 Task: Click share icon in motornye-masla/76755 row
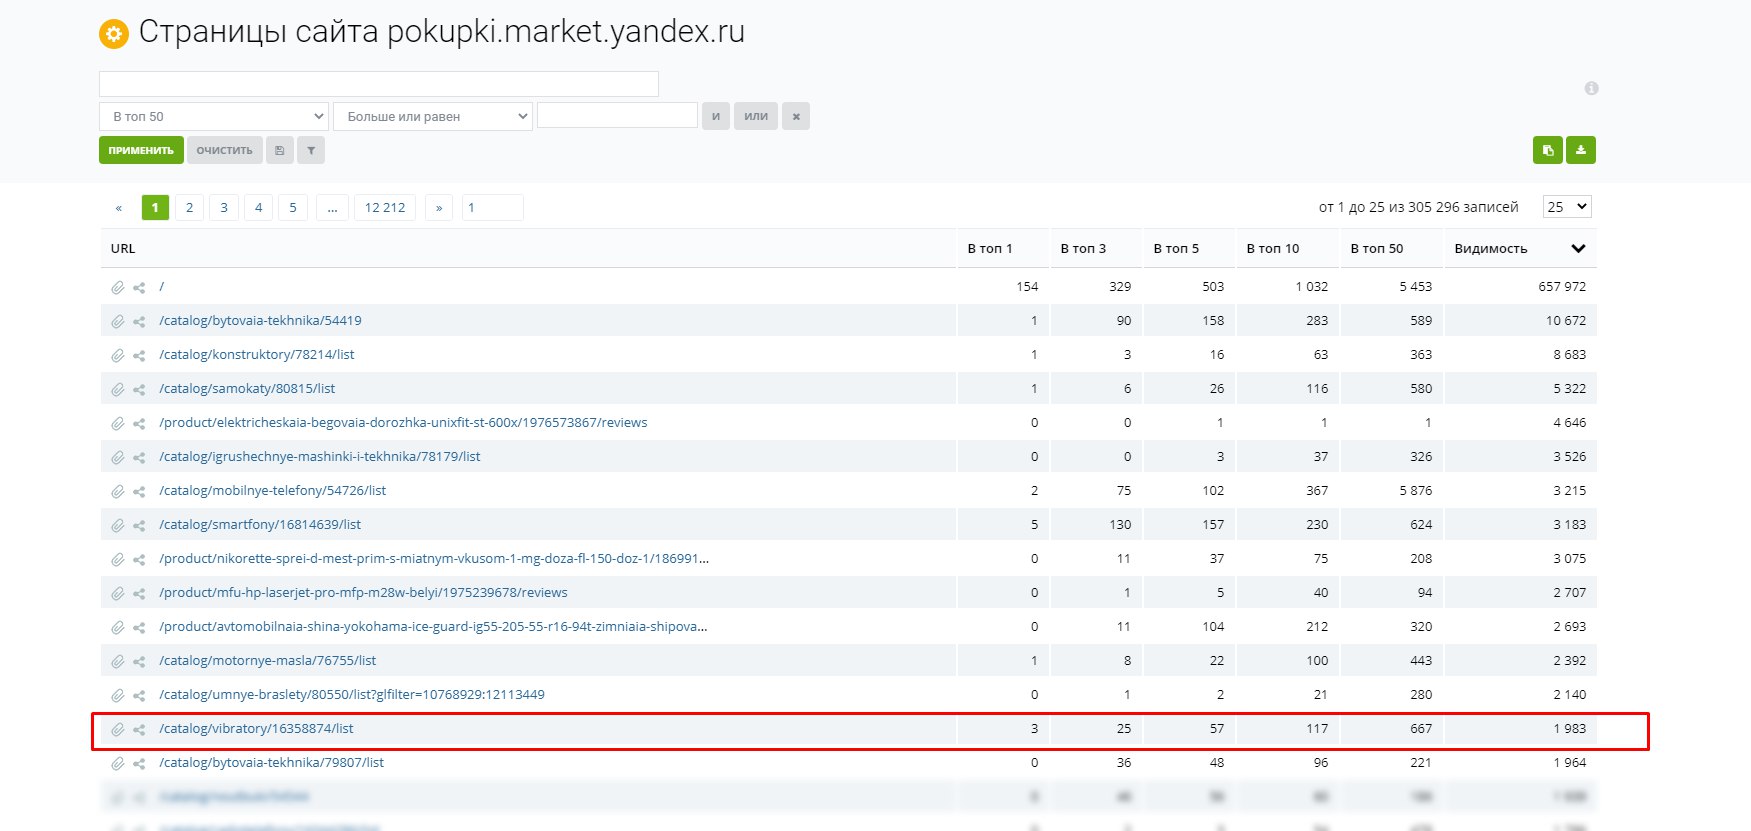[x=139, y=661]
